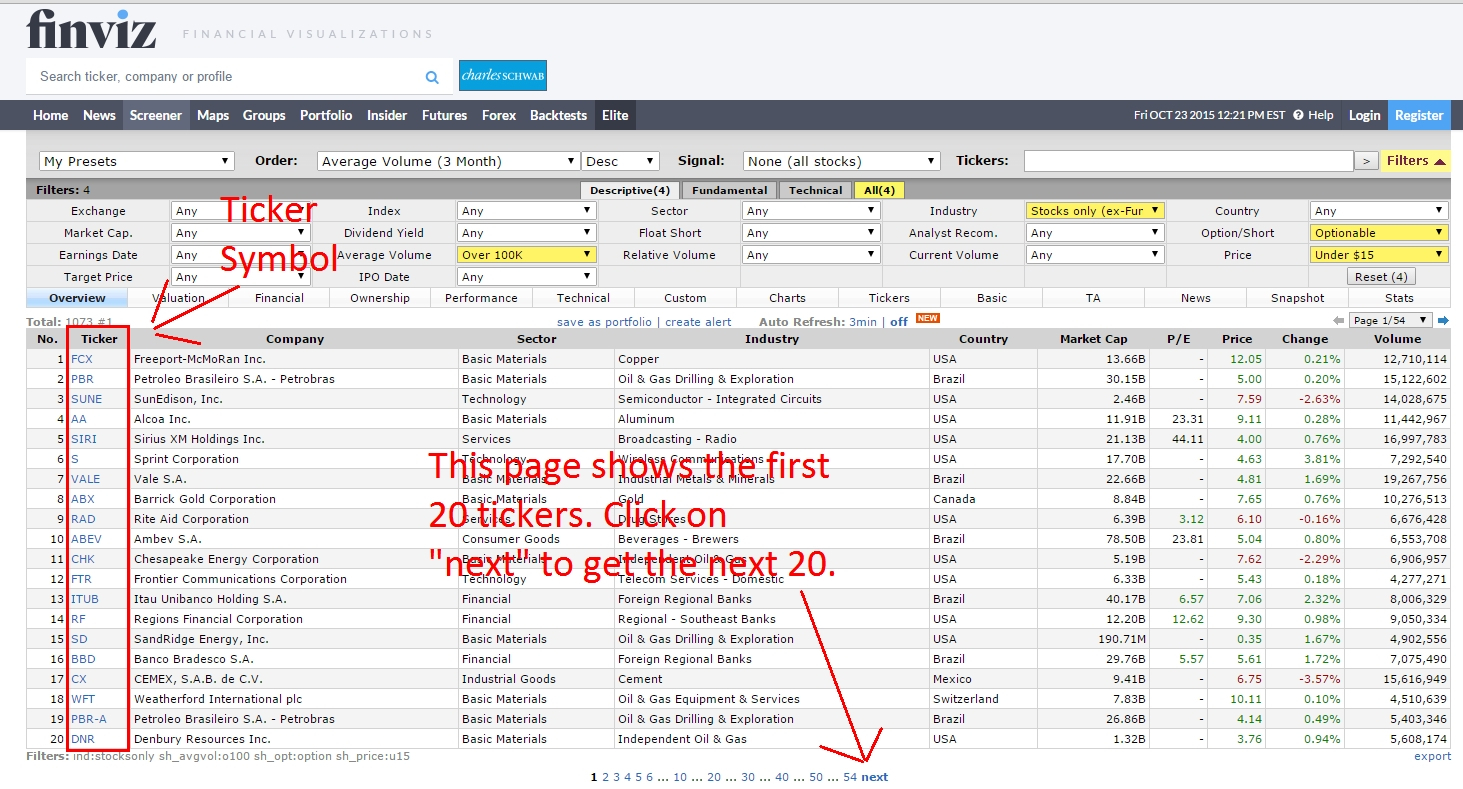Click the finviz logo
Screen dimensions: 1463x789
point(91,29)
